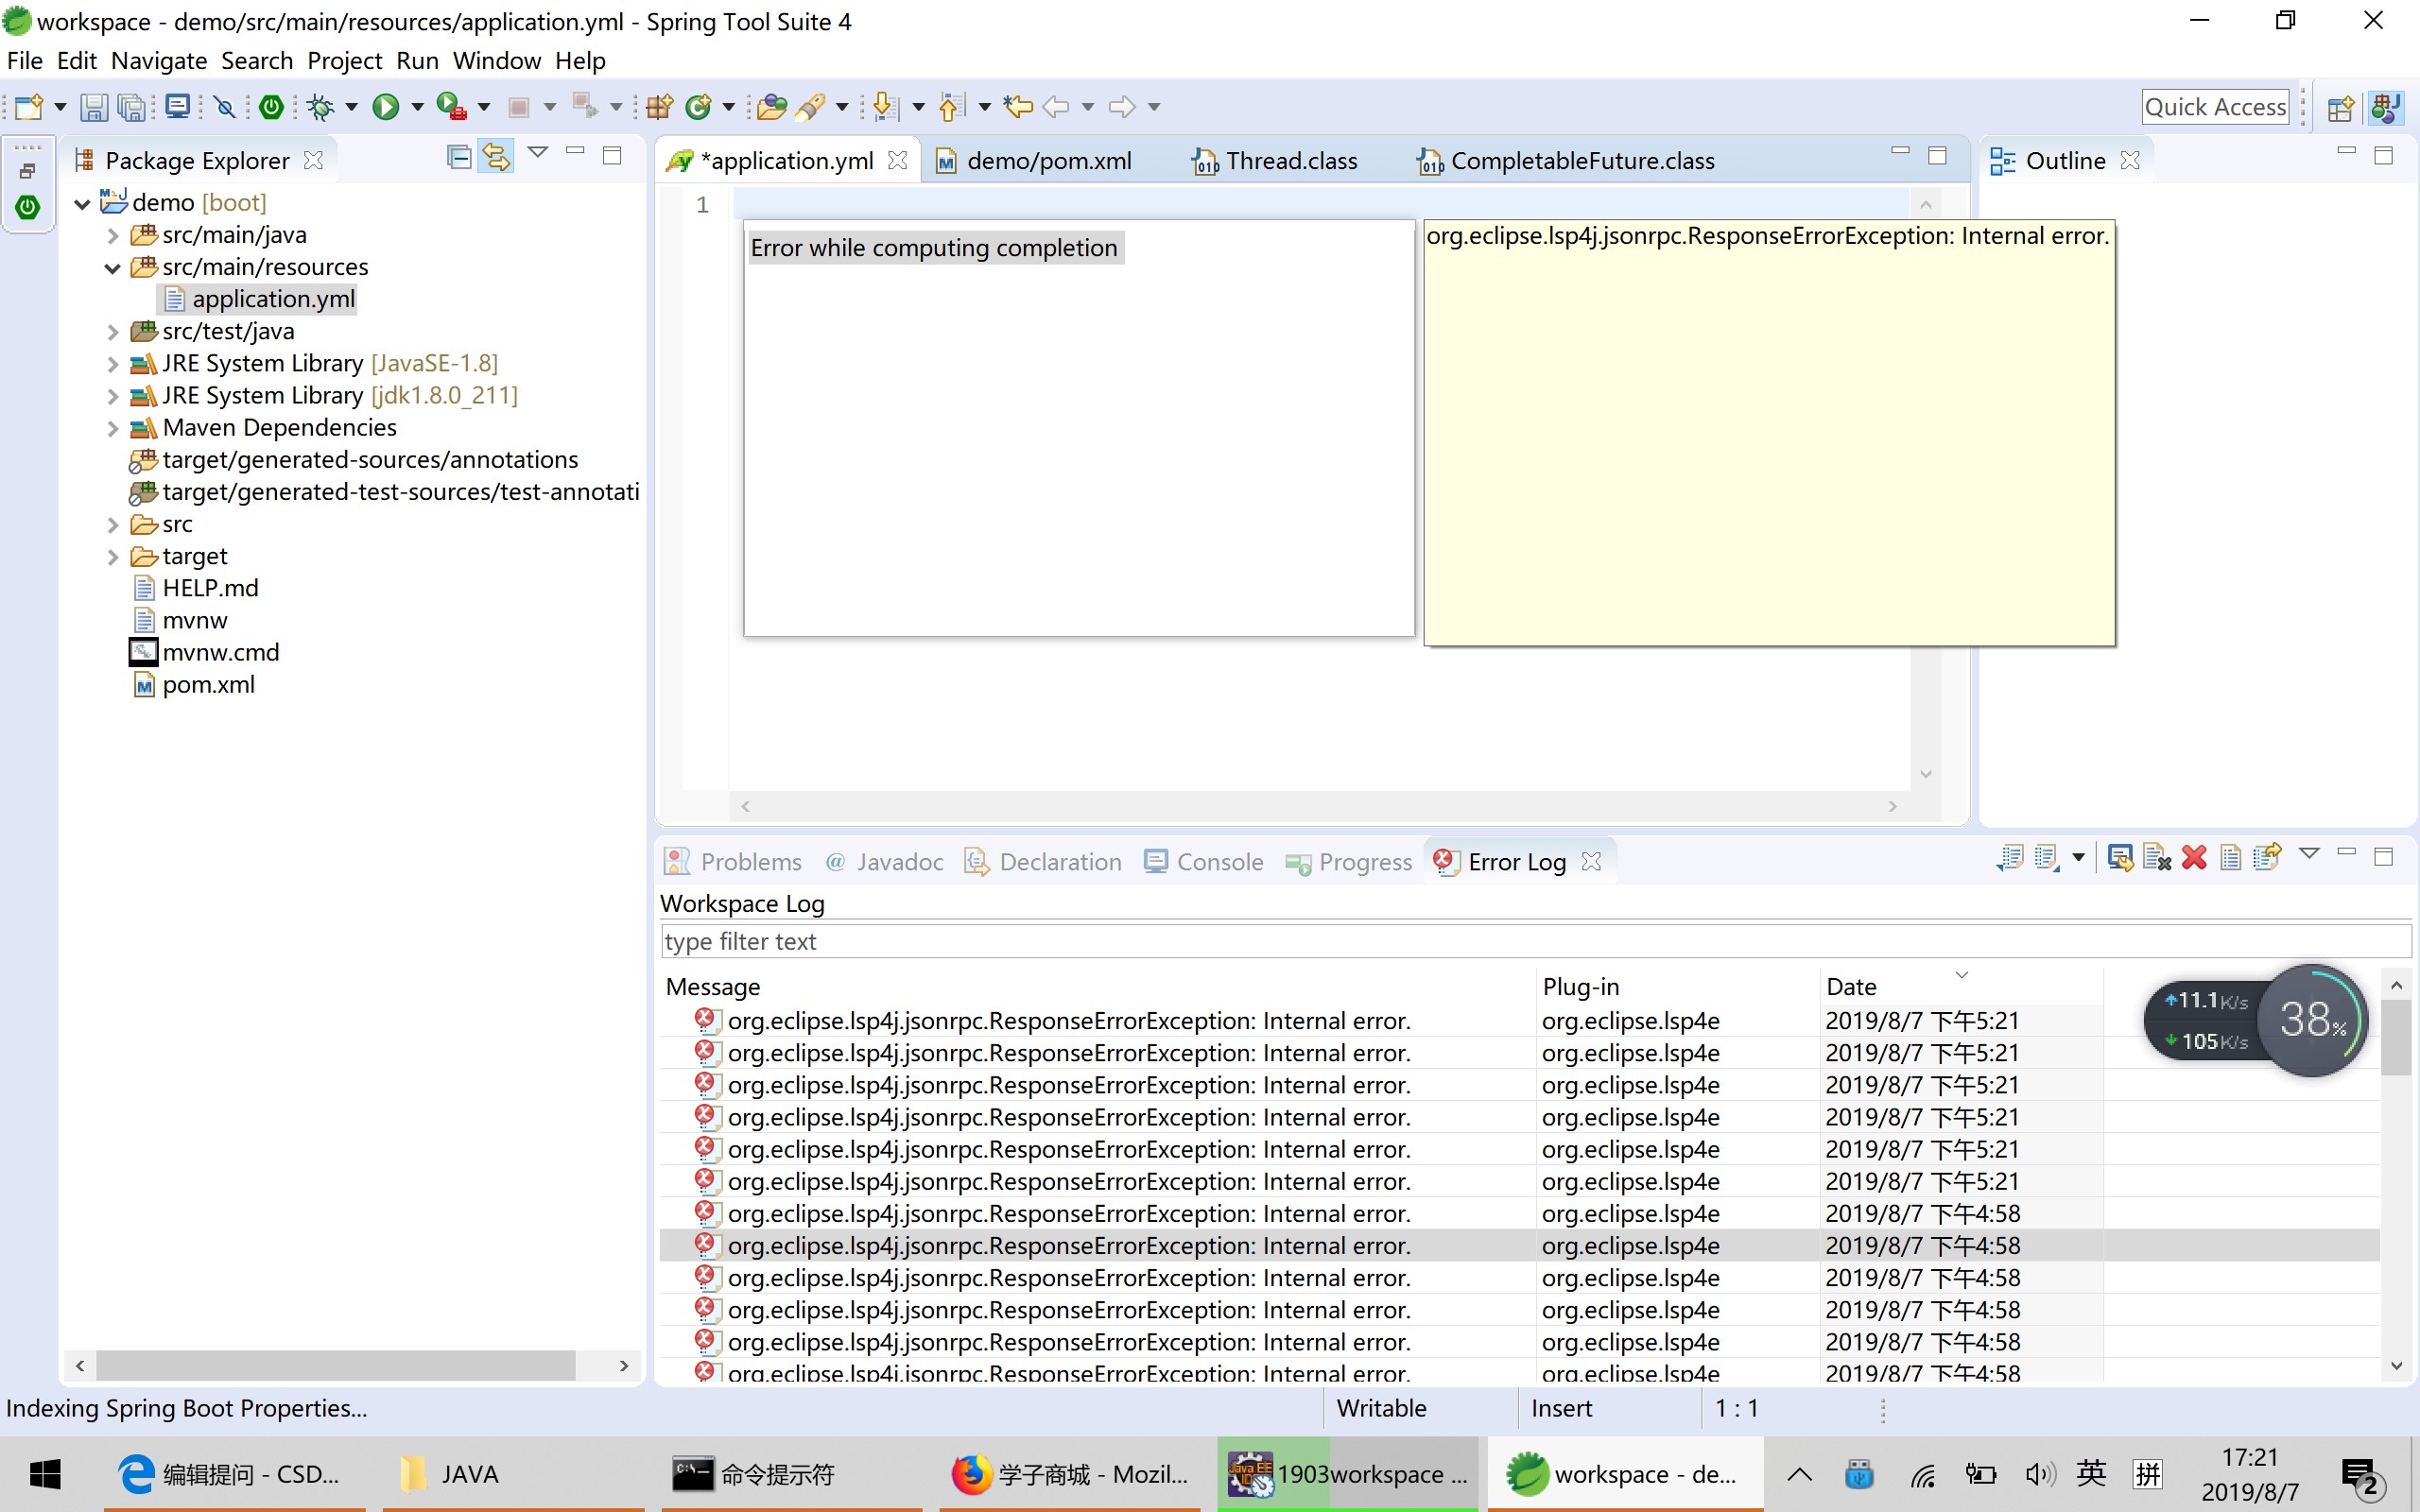The height and width of the screenshot is (1512, 2420).
Task: Click the Previous Annotation arrow icon
Action: coord(950,107)
